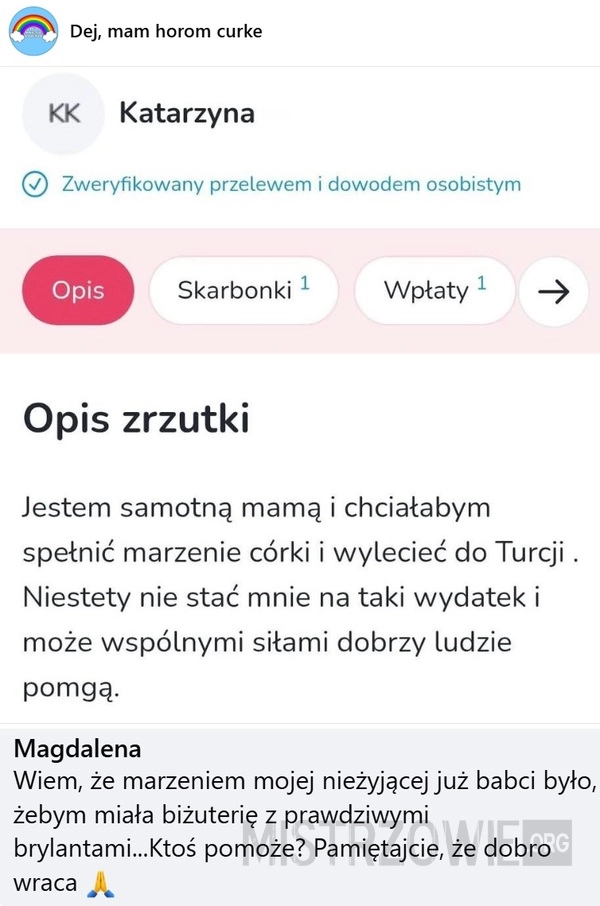The height and width of the screenshot is (906, 600).
Task: Open the rainbow page avatar
Action: coord(34,31)
